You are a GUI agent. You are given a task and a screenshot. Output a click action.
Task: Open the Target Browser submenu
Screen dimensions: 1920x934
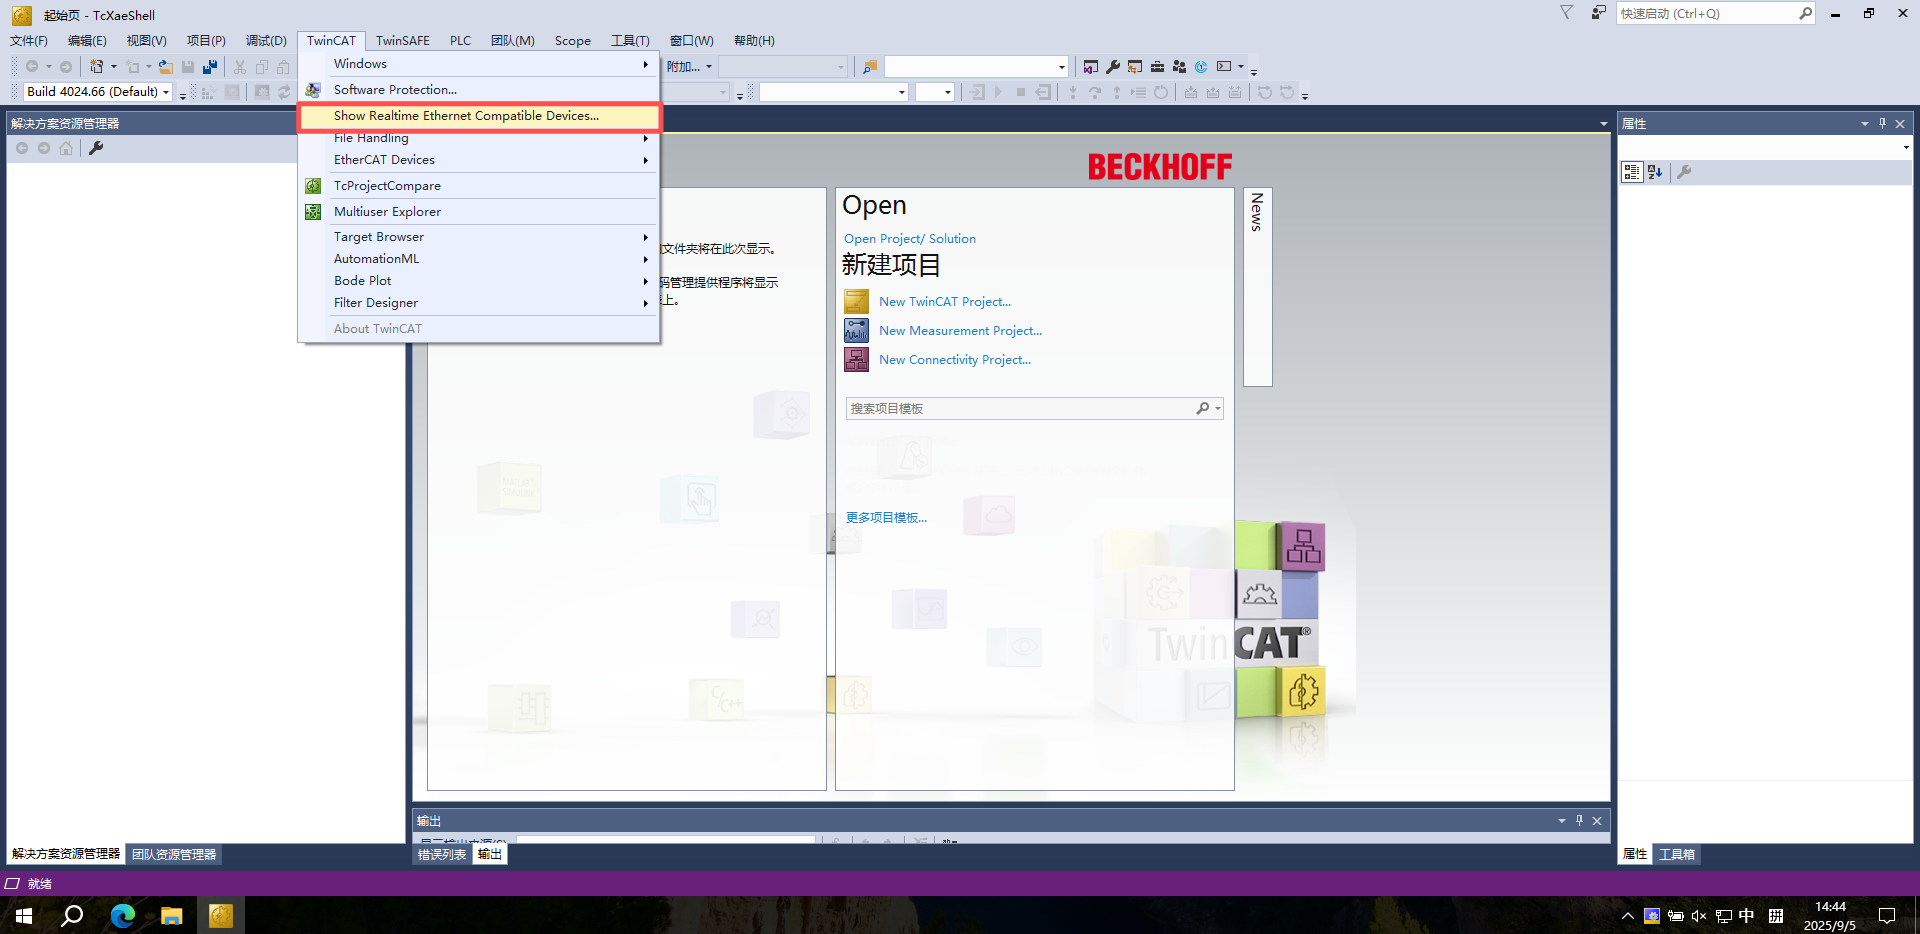click(x=479, y=237)
